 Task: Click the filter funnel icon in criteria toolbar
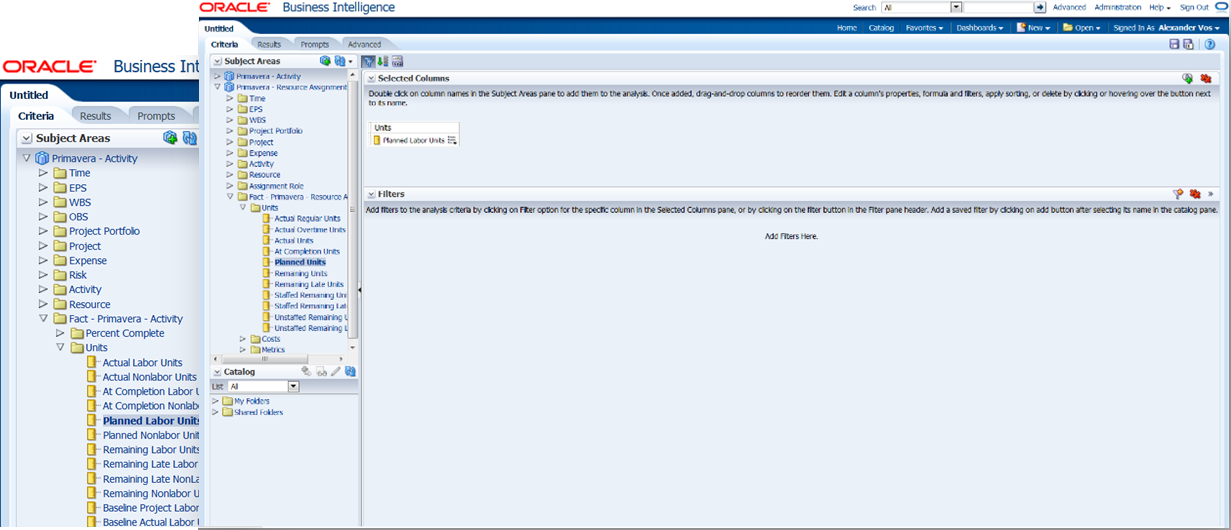tap(368, 61)
